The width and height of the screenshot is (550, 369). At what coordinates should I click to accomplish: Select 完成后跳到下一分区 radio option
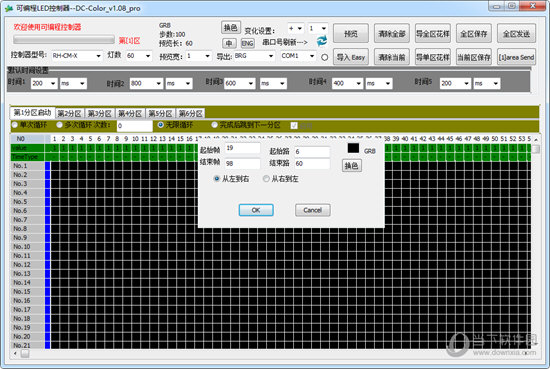click(214, 125)
